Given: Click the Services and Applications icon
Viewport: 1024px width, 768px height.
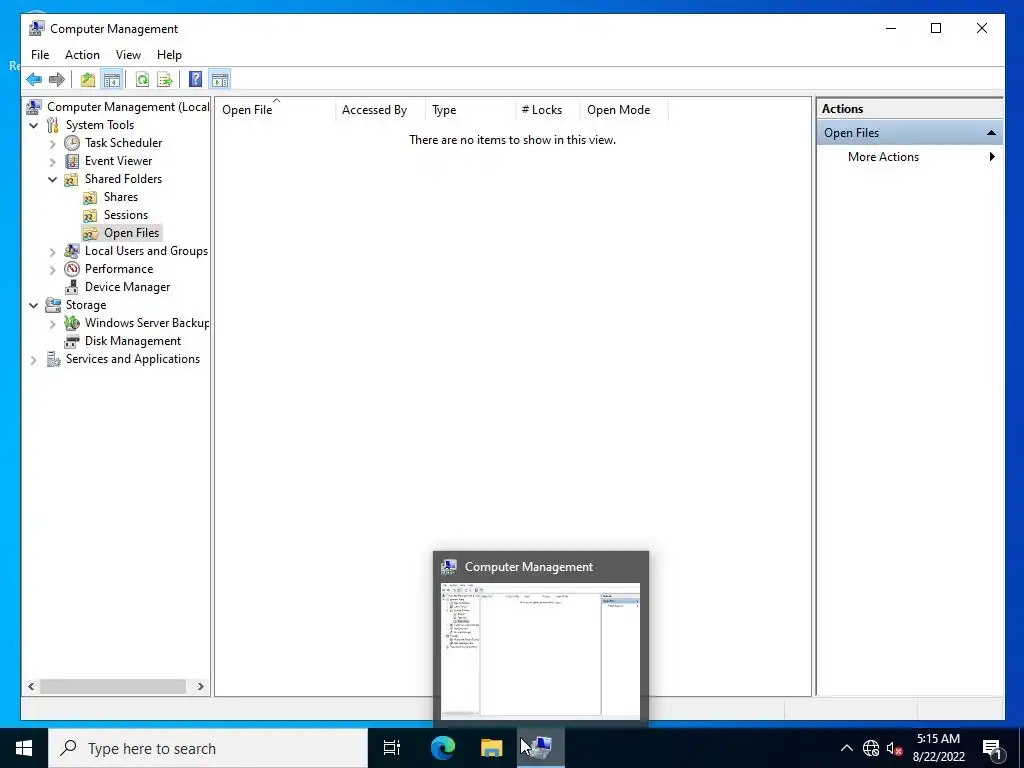Looking at the screenshot, I should pyautogui.click(x=53, y=359).
